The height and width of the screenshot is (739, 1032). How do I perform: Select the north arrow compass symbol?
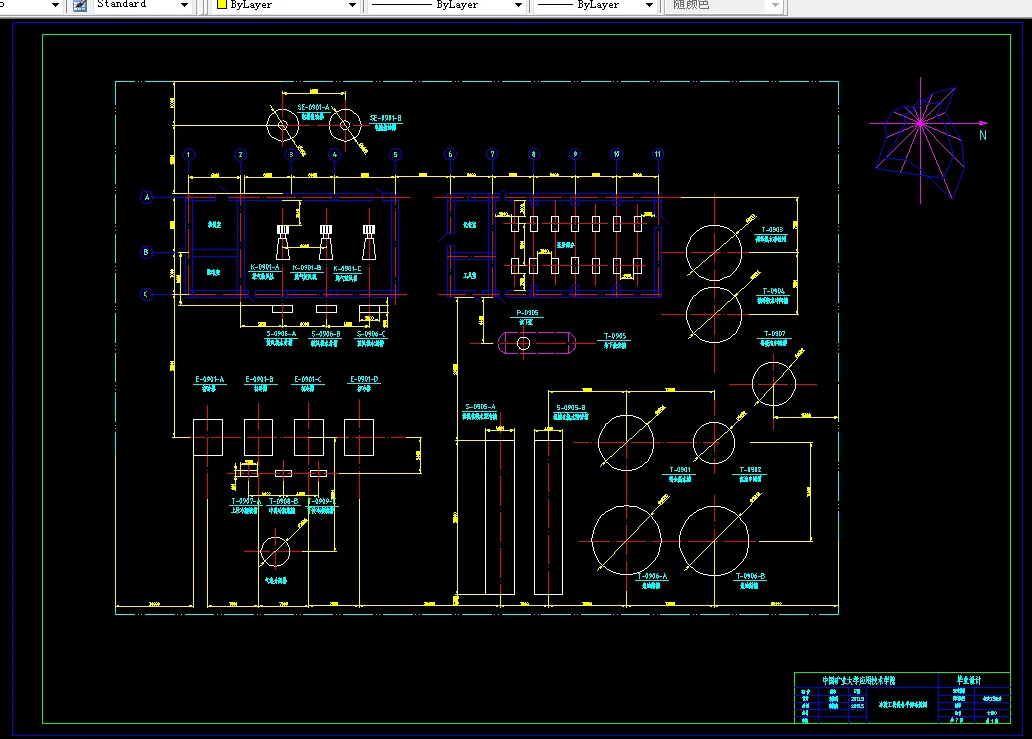pyautogui.click(x=921, y=140)
